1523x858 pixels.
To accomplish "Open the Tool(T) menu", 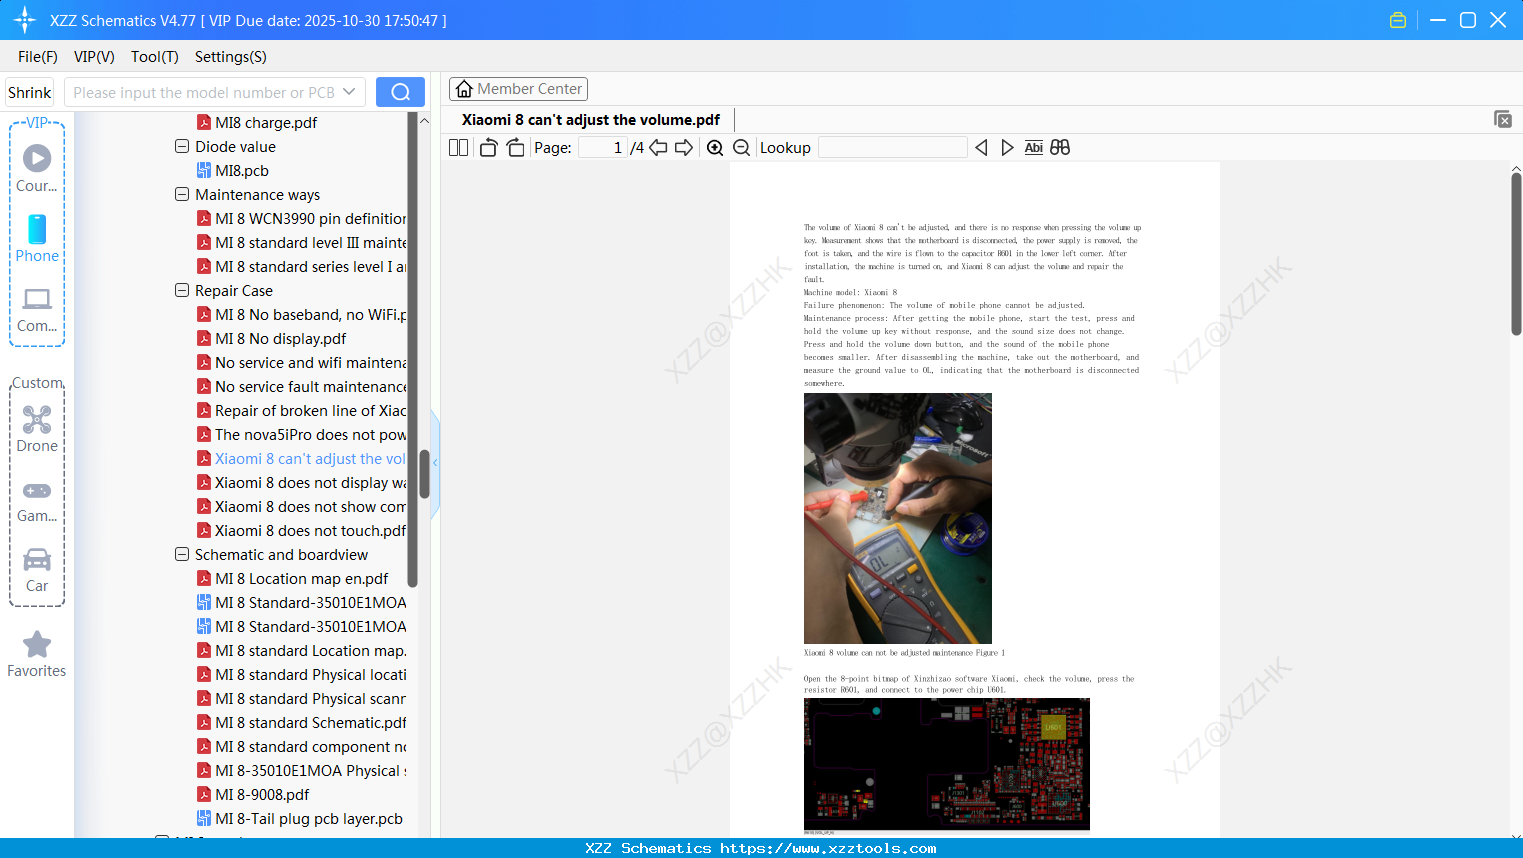I will (x=155, y=57).
